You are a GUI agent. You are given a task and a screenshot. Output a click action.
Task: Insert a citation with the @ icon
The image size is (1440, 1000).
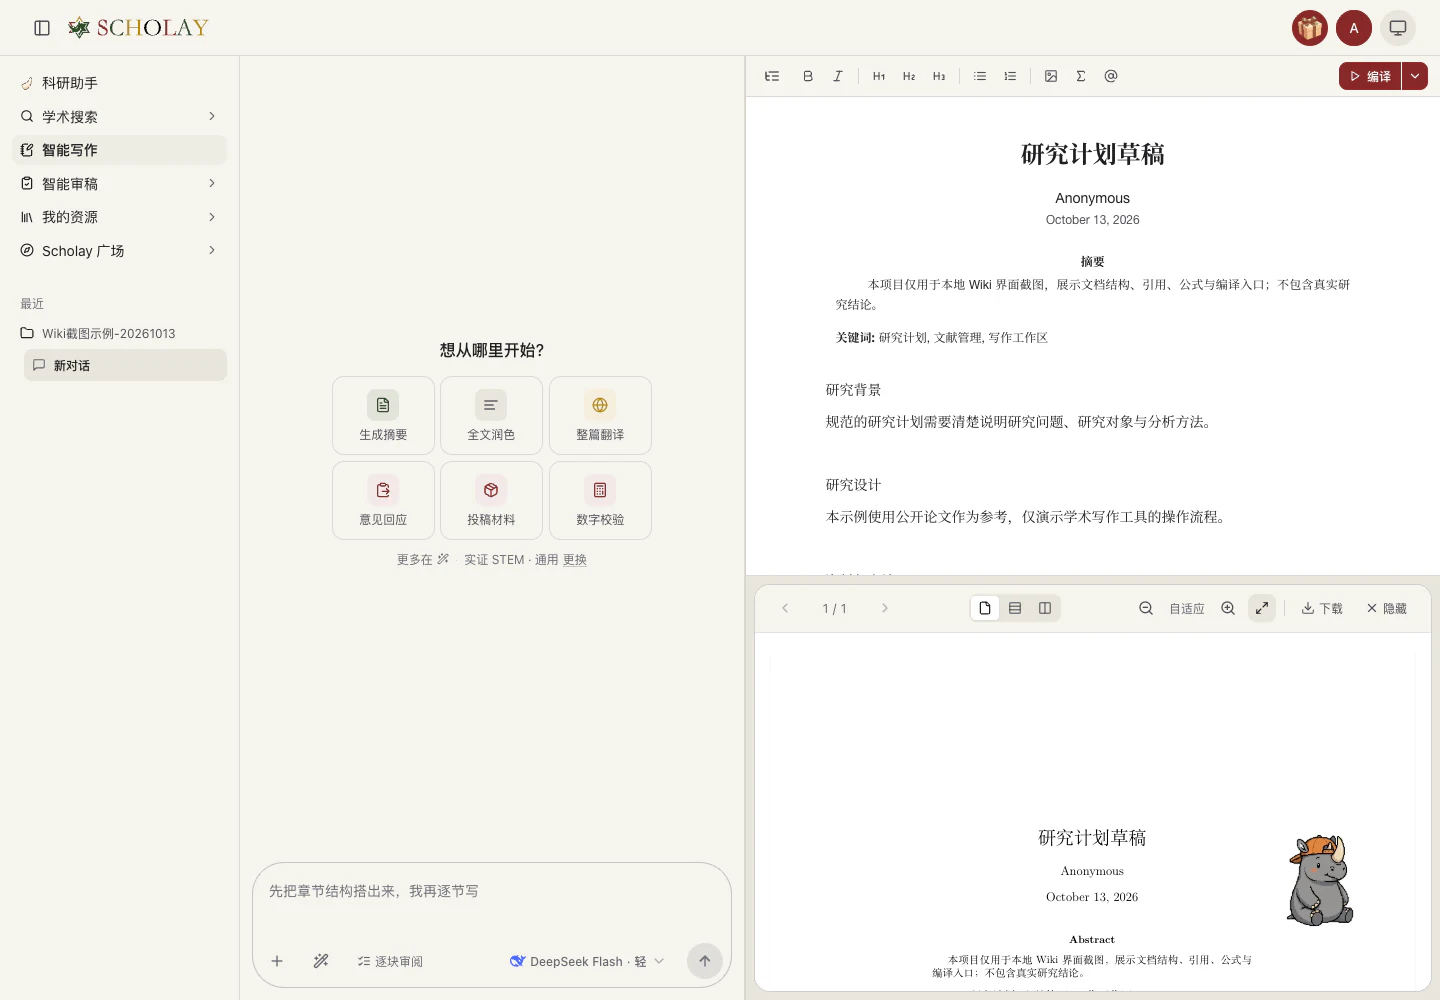tap(1111, 76)
